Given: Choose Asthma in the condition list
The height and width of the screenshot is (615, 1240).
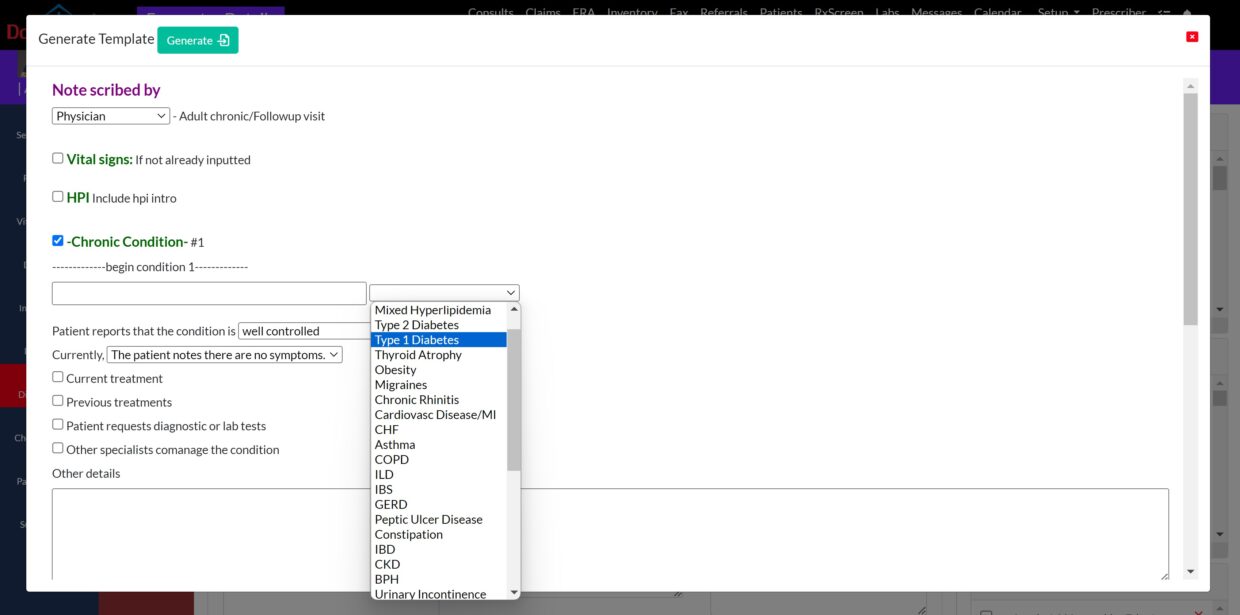Looking at the screenshot, I should (x=395, y=445).
